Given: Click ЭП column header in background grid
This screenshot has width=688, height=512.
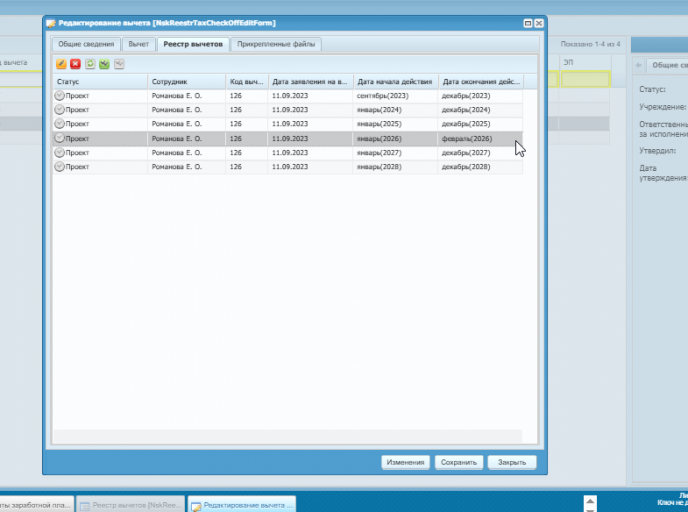Looking at the screenshot, I should (584, 63).
